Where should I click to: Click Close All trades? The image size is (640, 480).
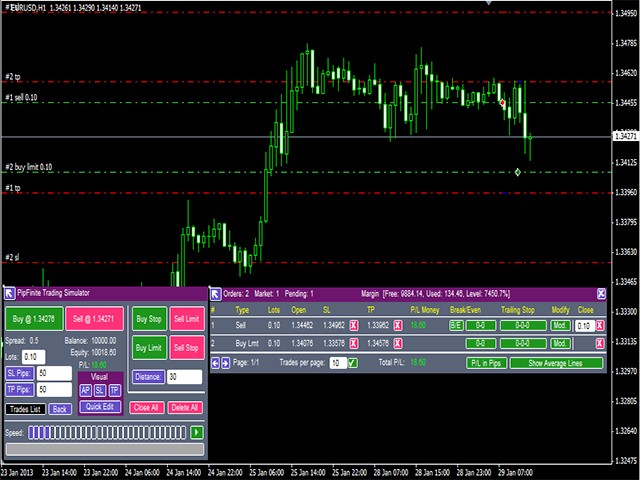click(147, 407)
